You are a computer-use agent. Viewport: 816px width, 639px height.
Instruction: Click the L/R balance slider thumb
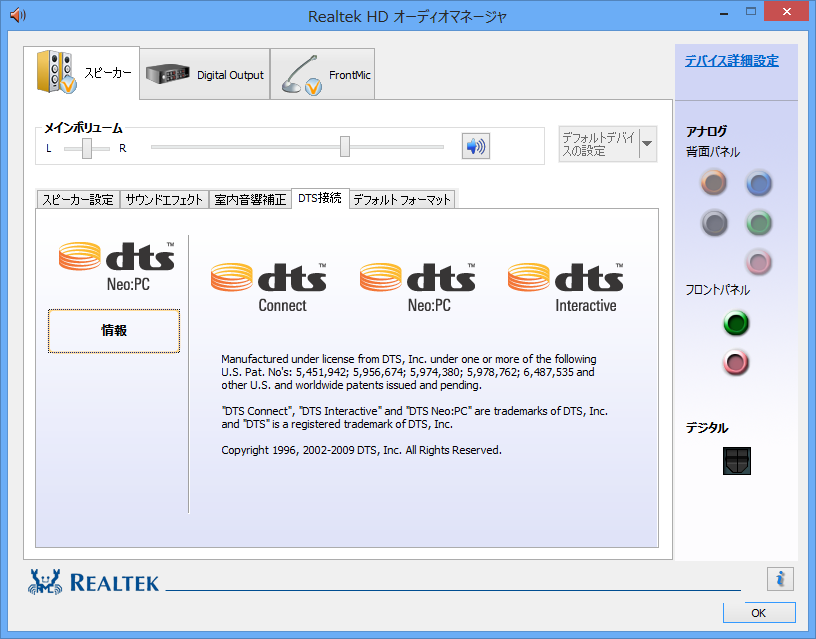pos(87,148)
